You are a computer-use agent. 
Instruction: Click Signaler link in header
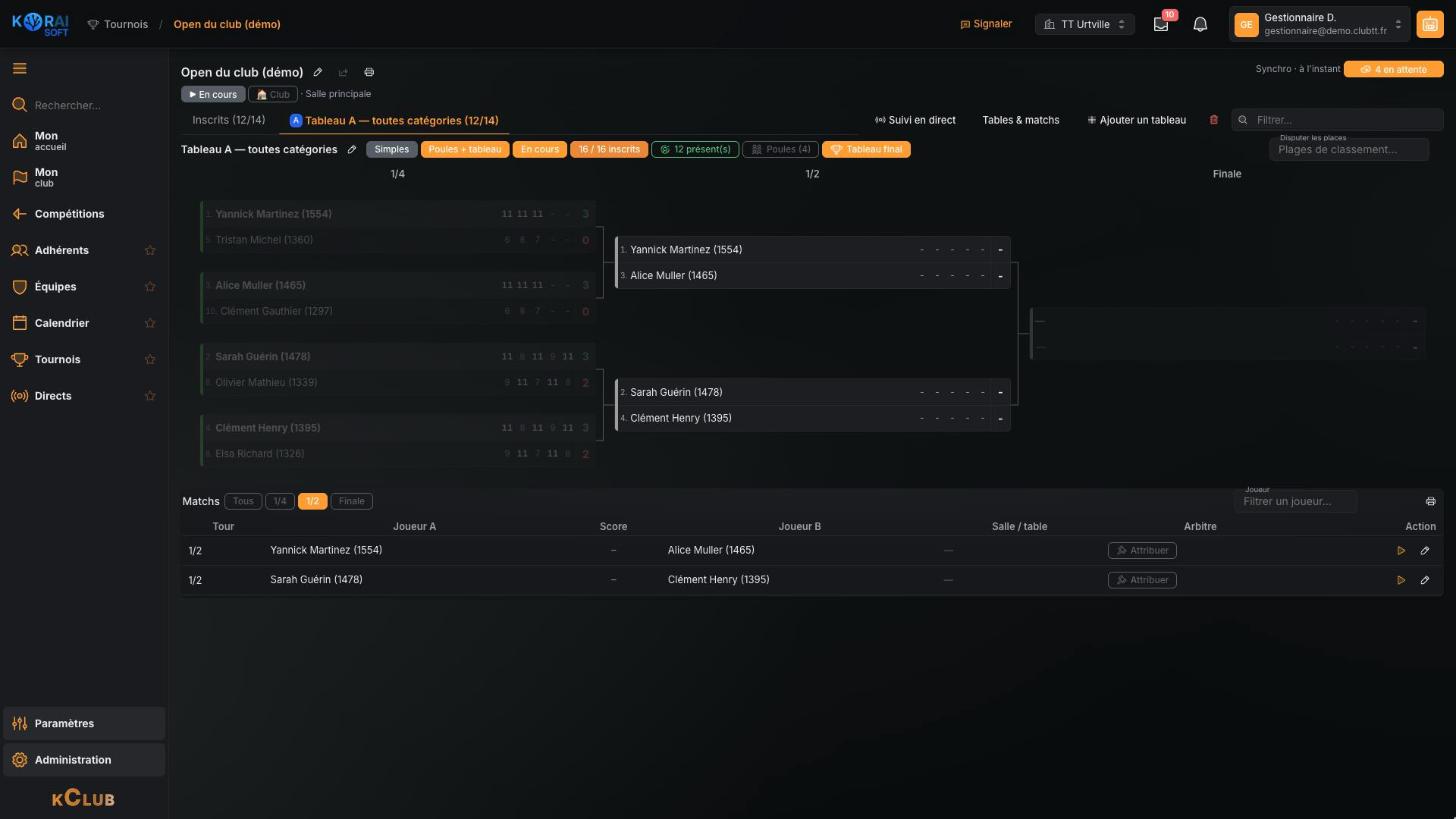pos(986,24)
